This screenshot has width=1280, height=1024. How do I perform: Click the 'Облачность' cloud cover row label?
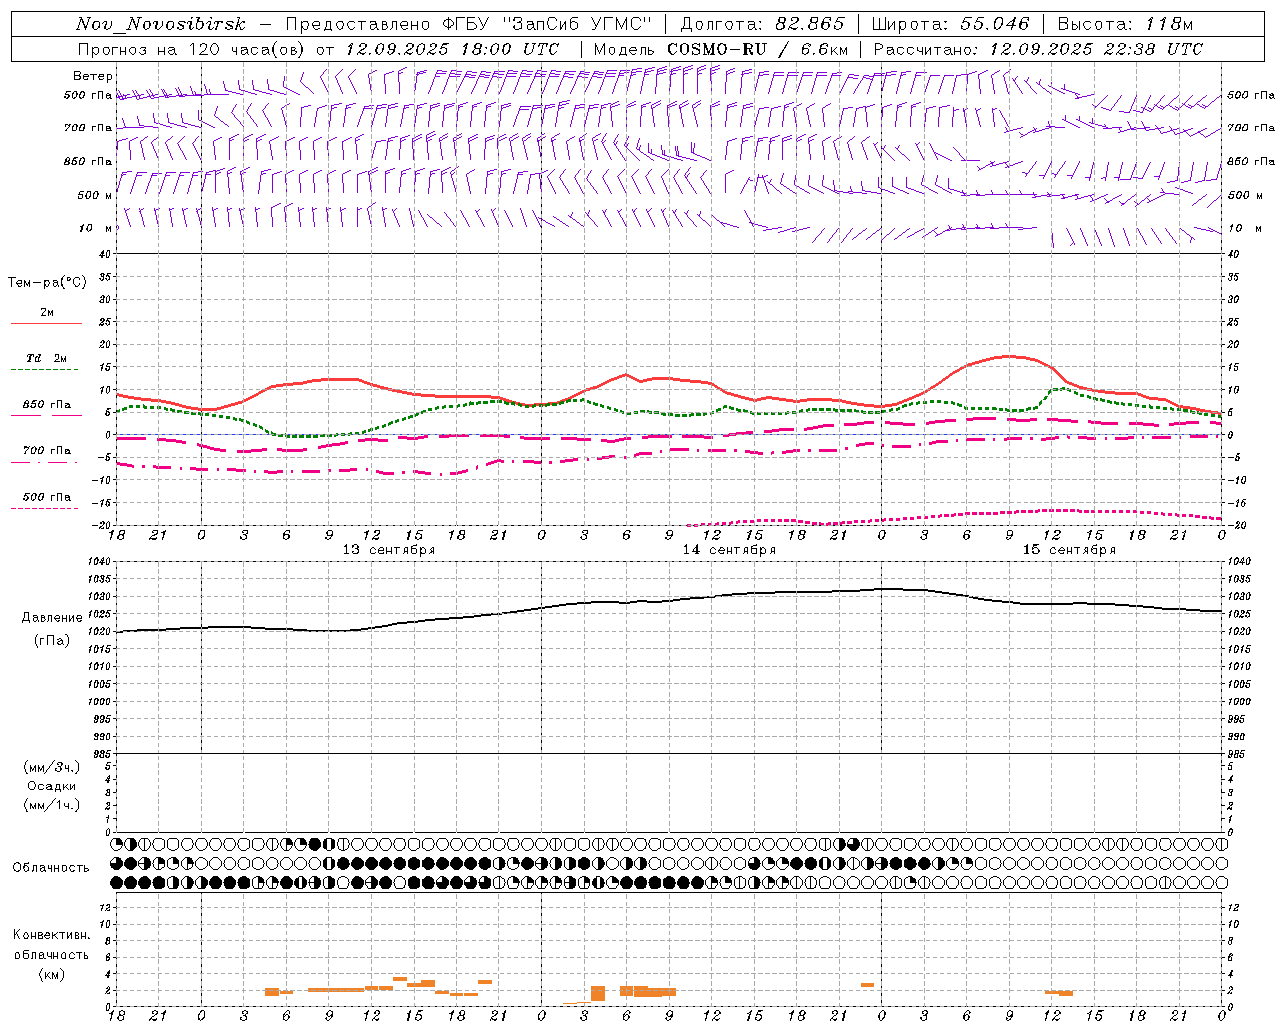[51, 868]
